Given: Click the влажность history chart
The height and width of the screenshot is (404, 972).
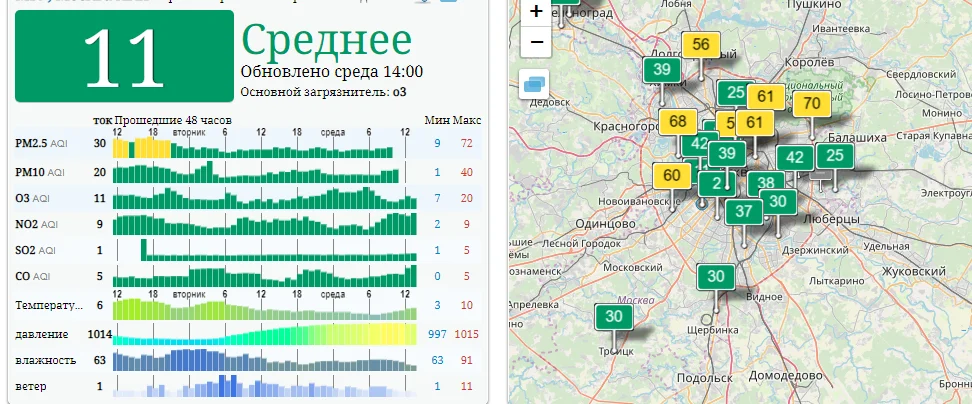Looking at the screenshot, I should 265,359.
